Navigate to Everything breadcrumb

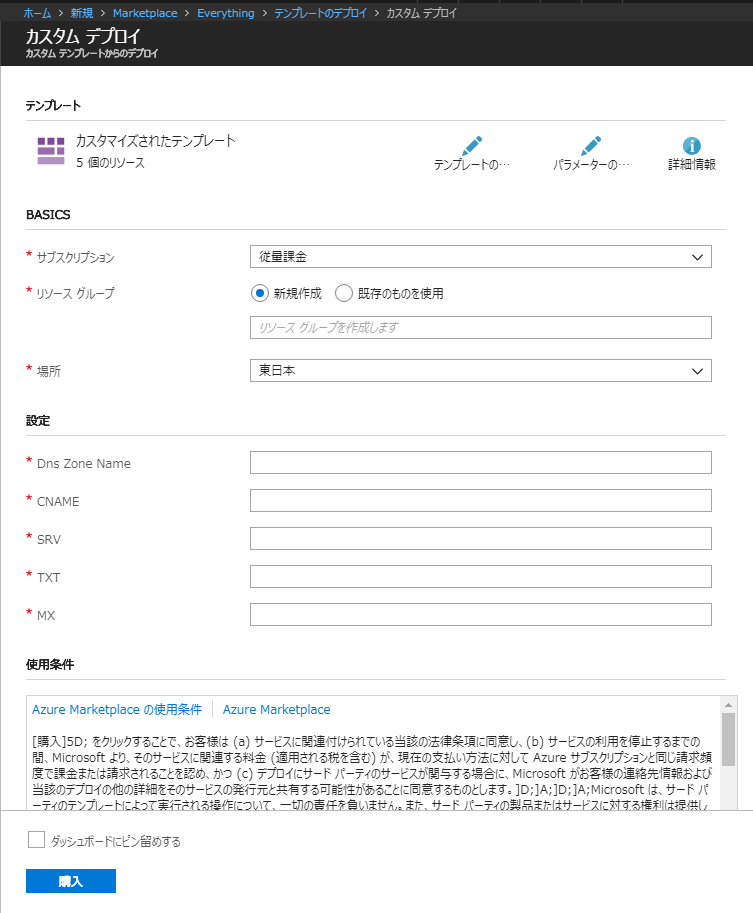click(x=226, y=13)
